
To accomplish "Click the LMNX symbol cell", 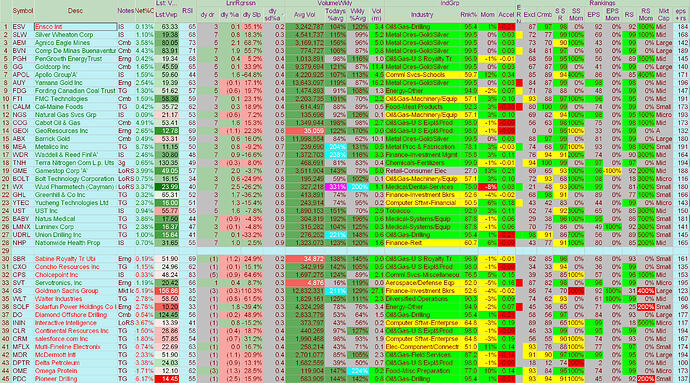I will coord(22,227).
